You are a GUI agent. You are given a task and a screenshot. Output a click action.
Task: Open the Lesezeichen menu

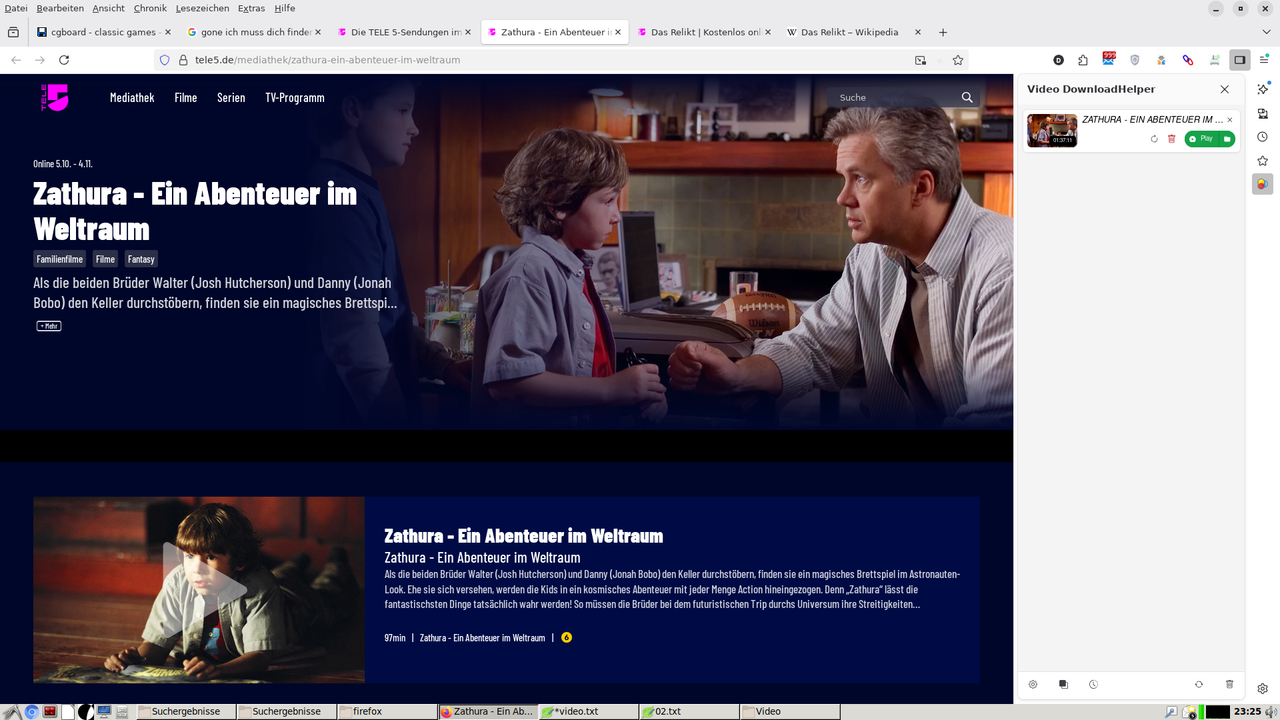[203, 8]
